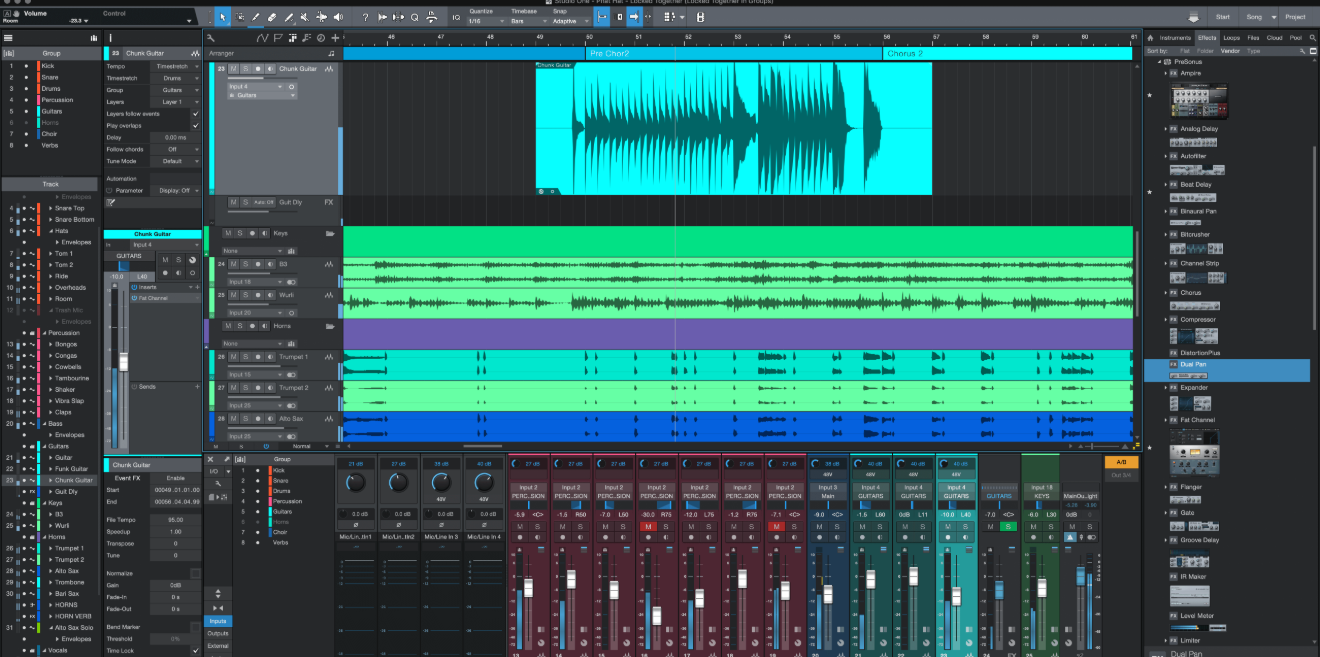This screenshot has width=1320, height=657.
Task: Solo the Chunk Guitar track
Action: [x=244, y=69]
